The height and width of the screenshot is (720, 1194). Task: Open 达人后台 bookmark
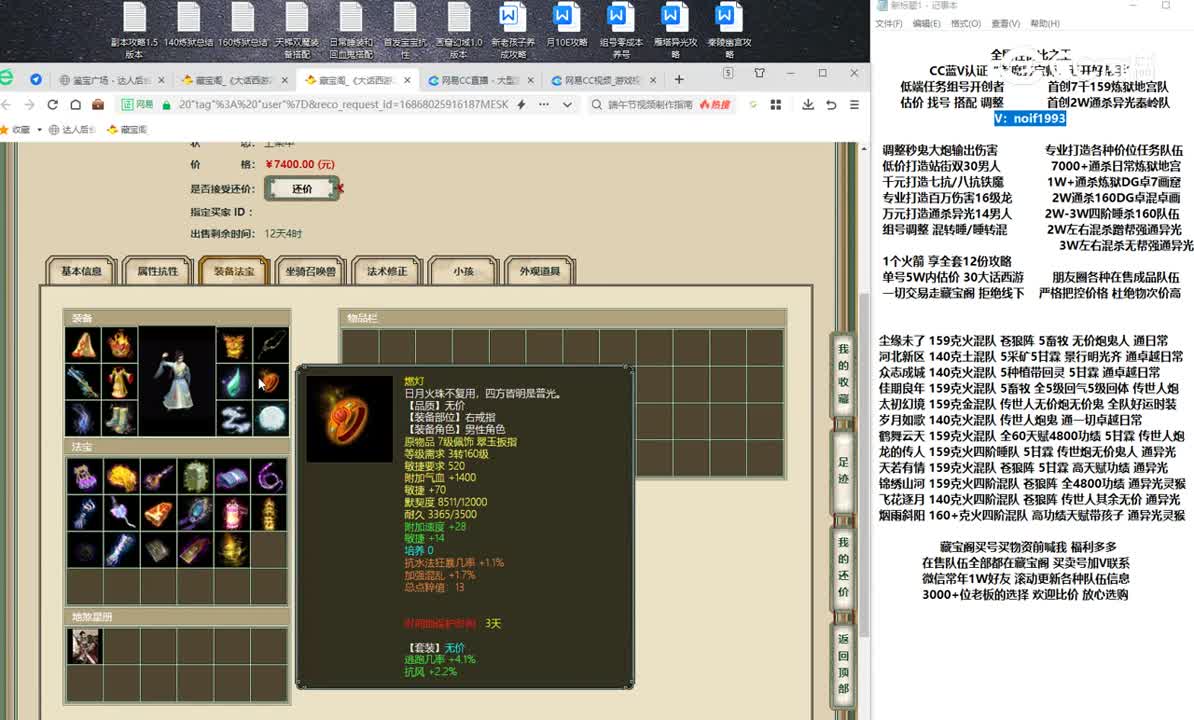click(72, 129)
